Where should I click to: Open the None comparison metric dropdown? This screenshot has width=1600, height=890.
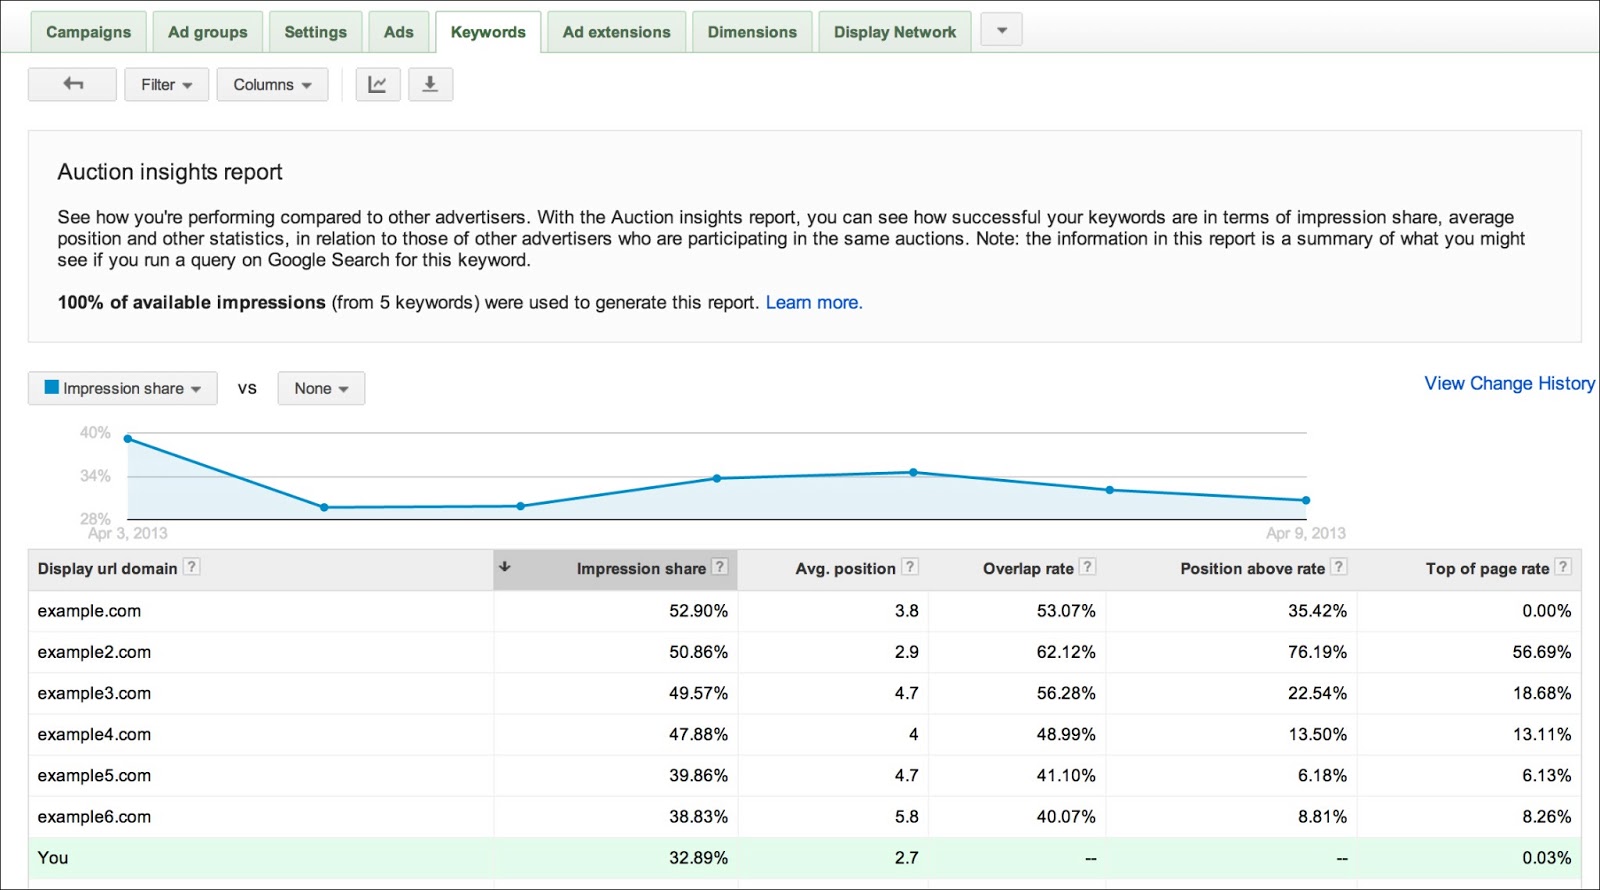coord(321,388)
